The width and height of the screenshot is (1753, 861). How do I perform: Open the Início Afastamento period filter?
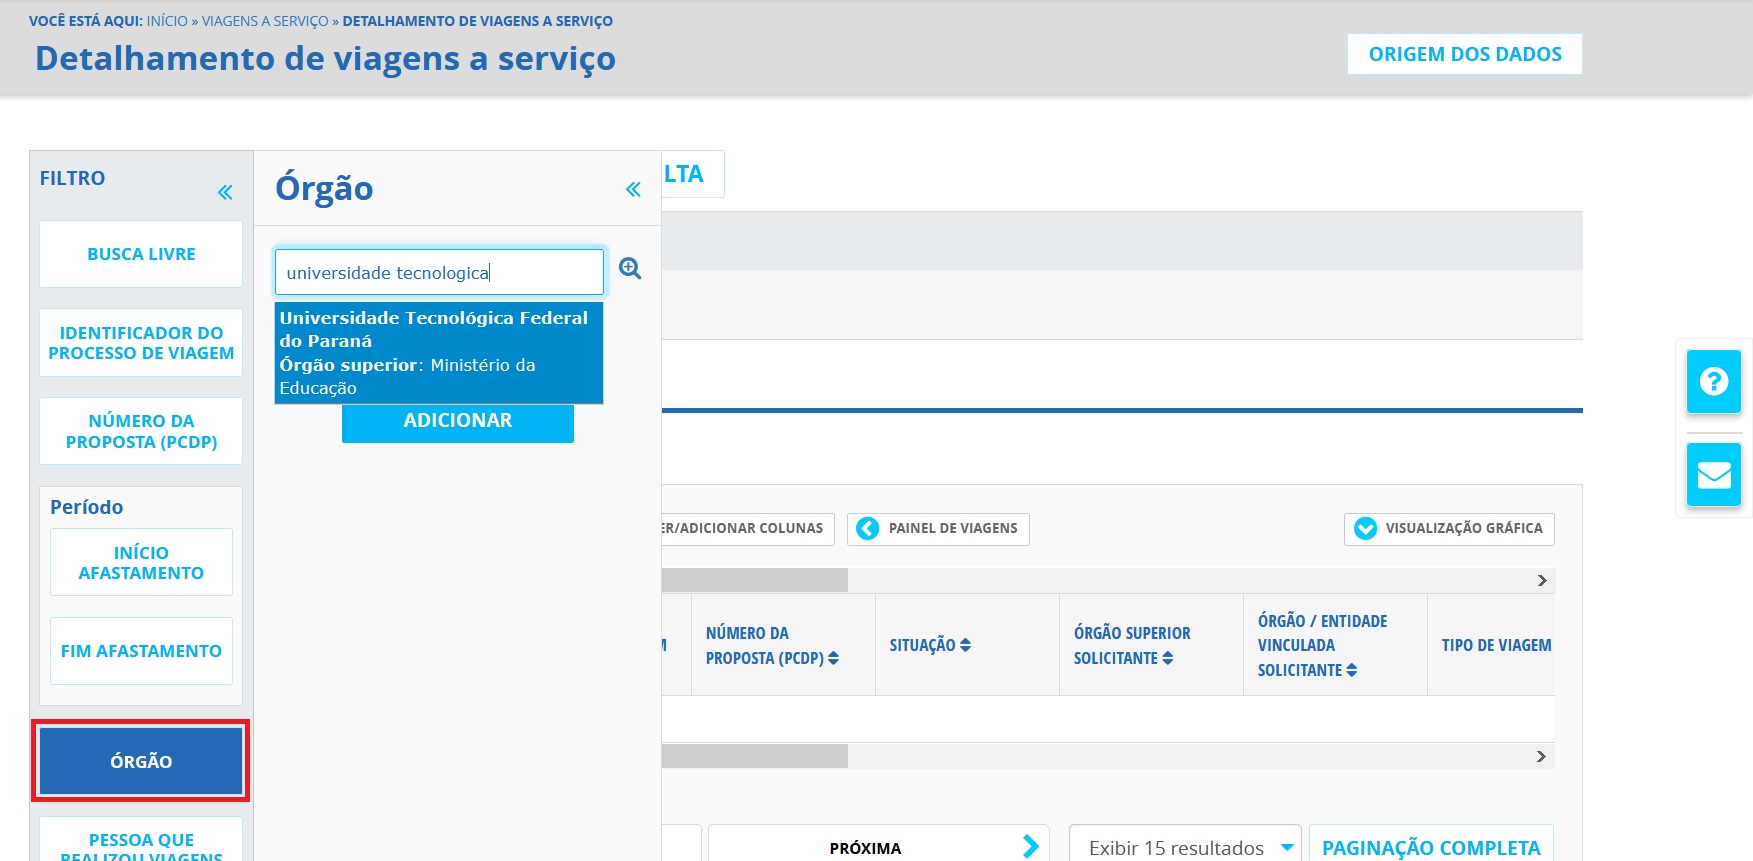[141, 562]
